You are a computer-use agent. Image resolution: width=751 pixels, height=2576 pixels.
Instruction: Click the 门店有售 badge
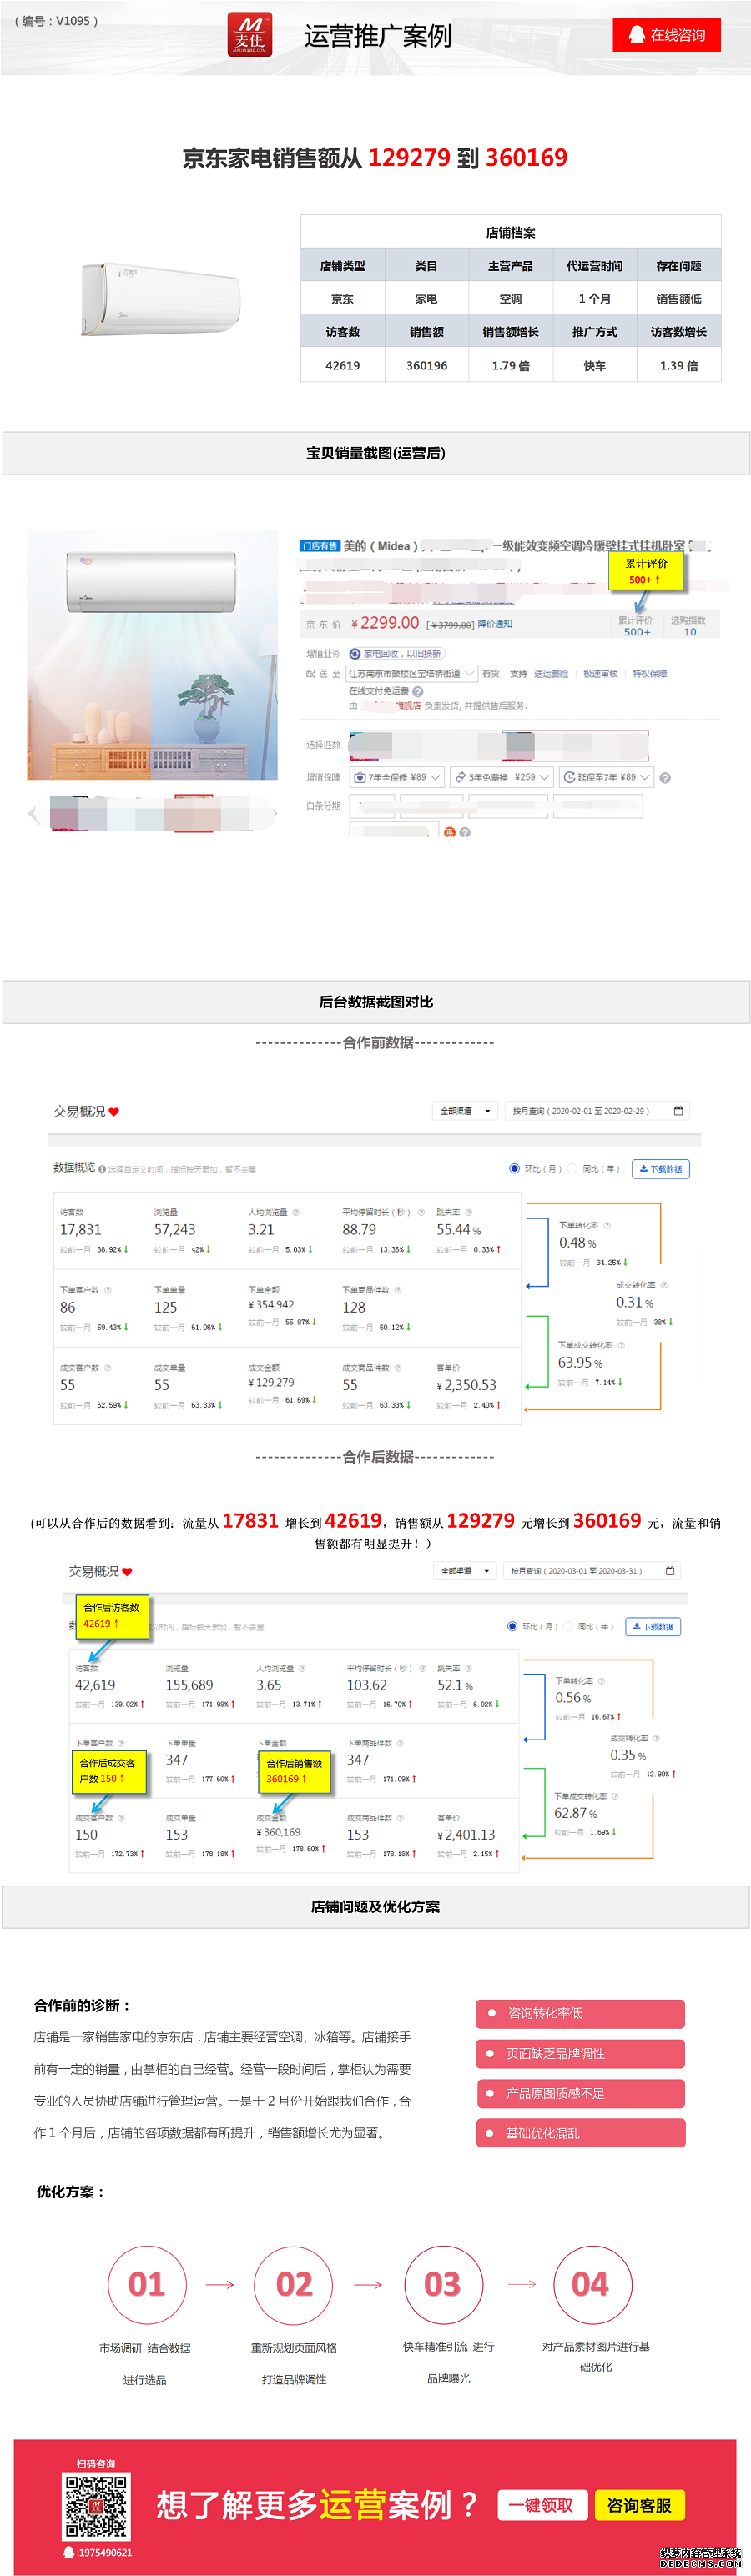320,546
